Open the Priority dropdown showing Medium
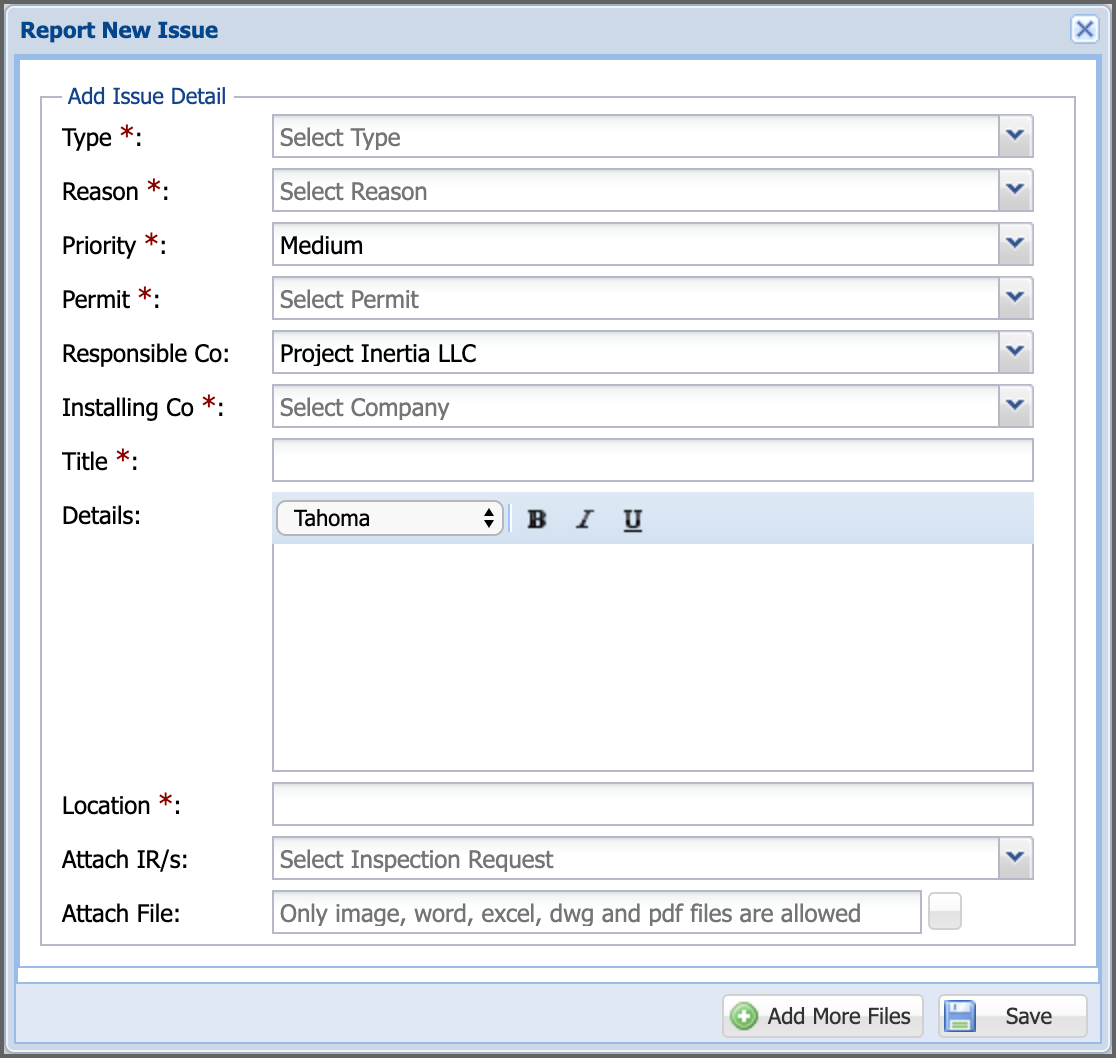This screenshot has width=1116, height=1058. (1016, 244)
